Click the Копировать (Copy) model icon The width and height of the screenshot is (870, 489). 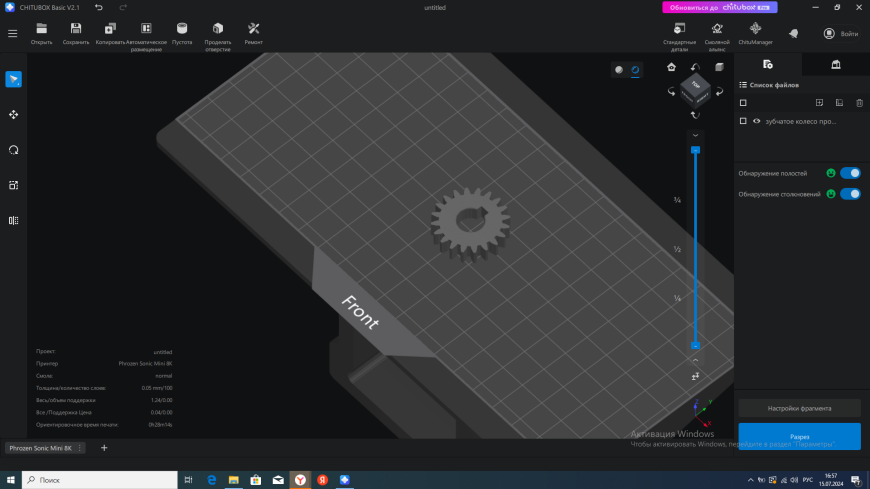110,33
